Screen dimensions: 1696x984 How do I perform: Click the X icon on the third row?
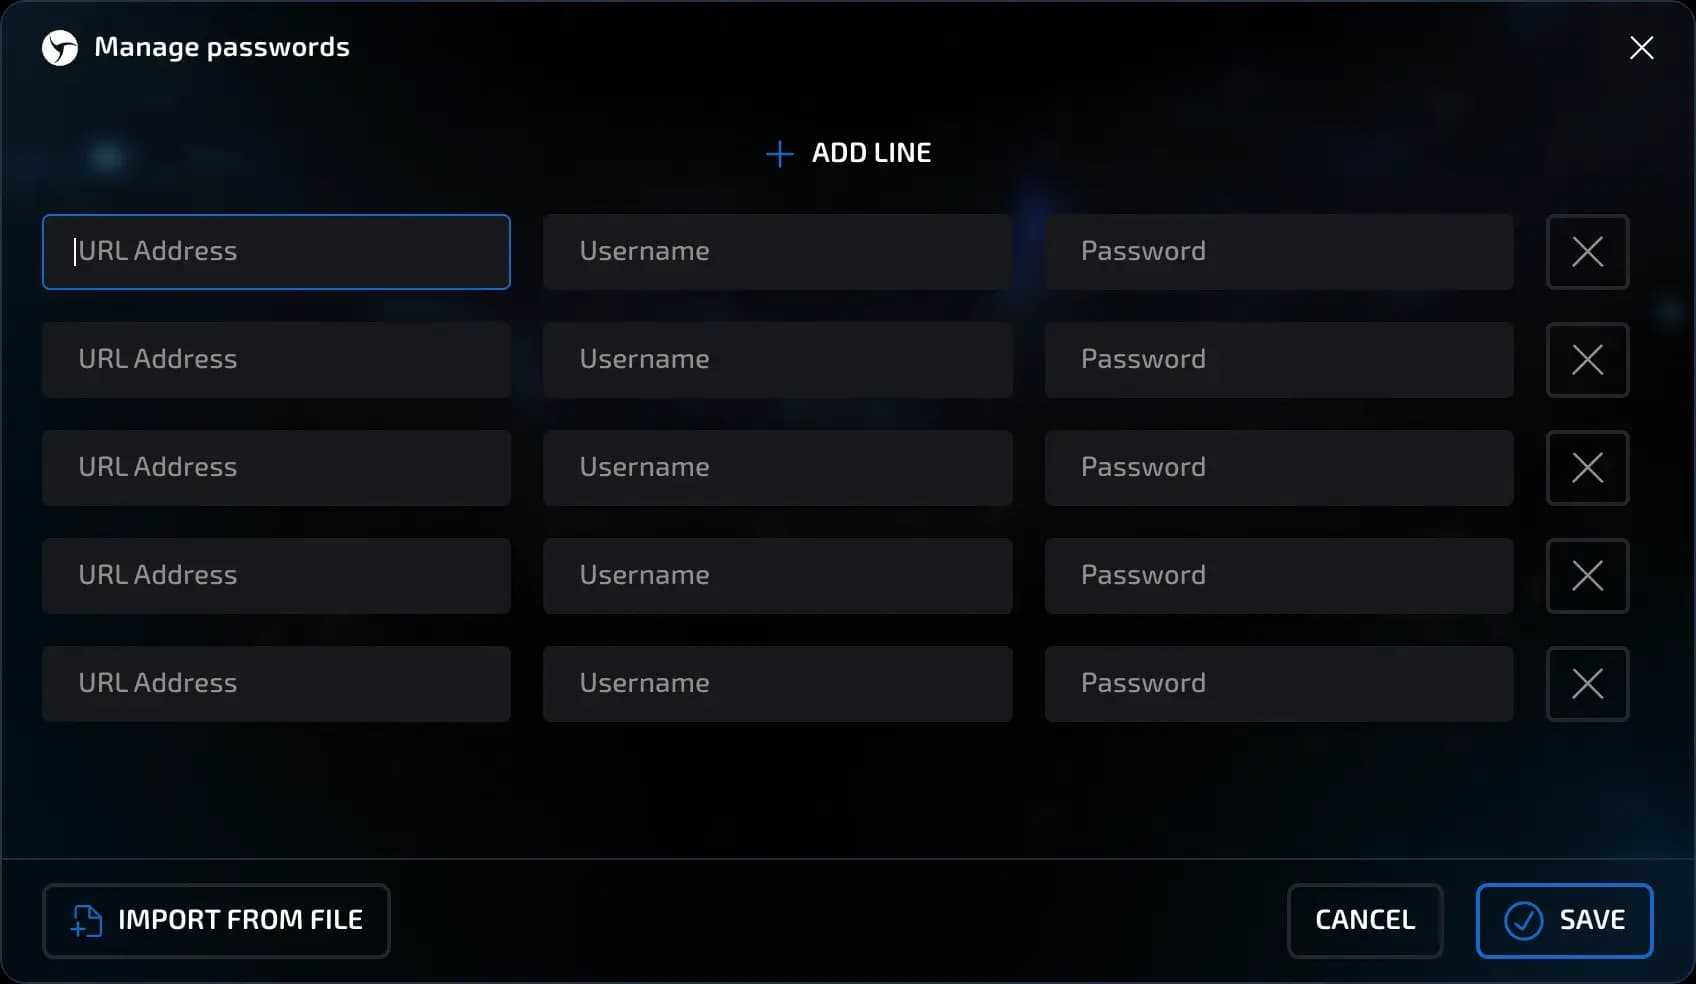coord(1587,468)
